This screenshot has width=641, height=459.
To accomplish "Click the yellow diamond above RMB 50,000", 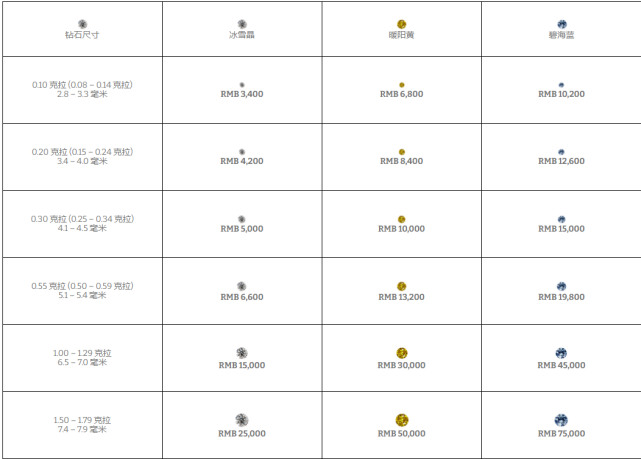I will (x=402, y=420).
